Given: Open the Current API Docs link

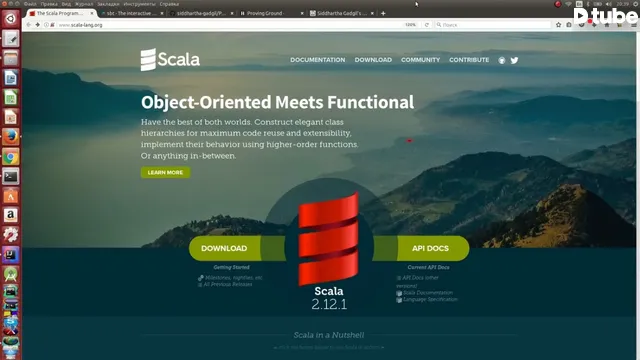Looking at the screenshot, I should (429, 267).
